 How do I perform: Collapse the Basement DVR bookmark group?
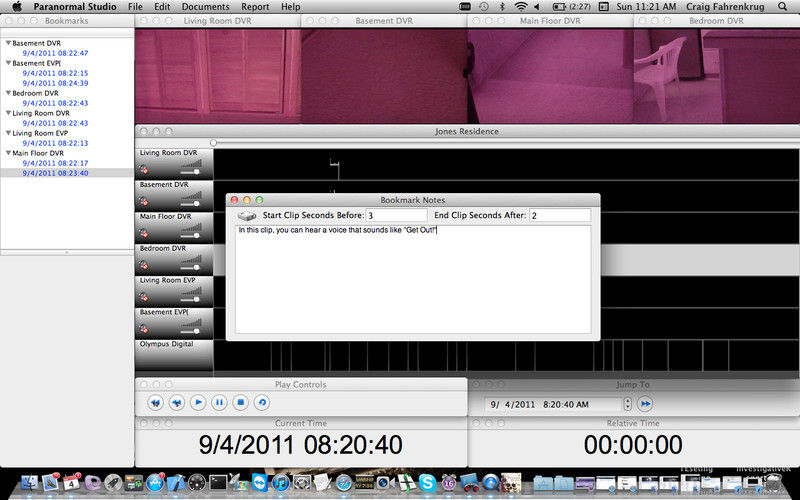pos(8,43)
